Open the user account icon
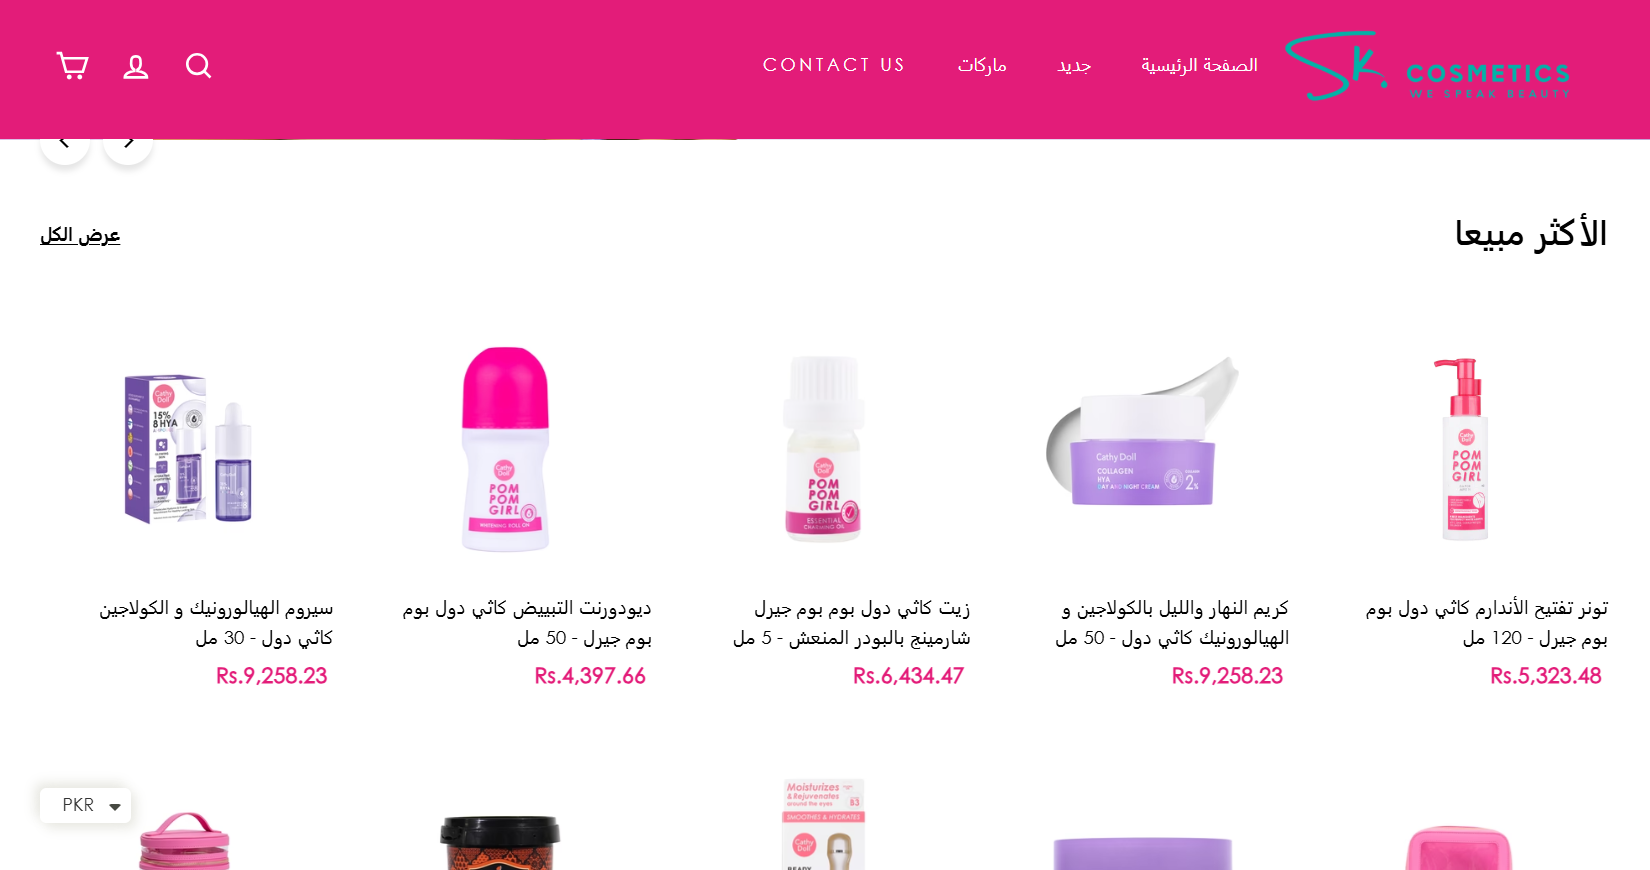Screen dimensions: 1650x870 coord(136,66)
